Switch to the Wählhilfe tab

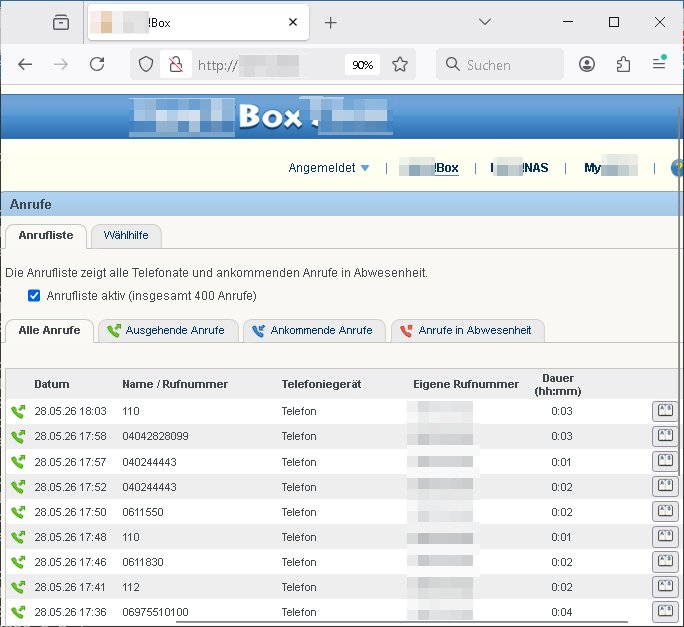pyautogui.click(x=126, y=236)
